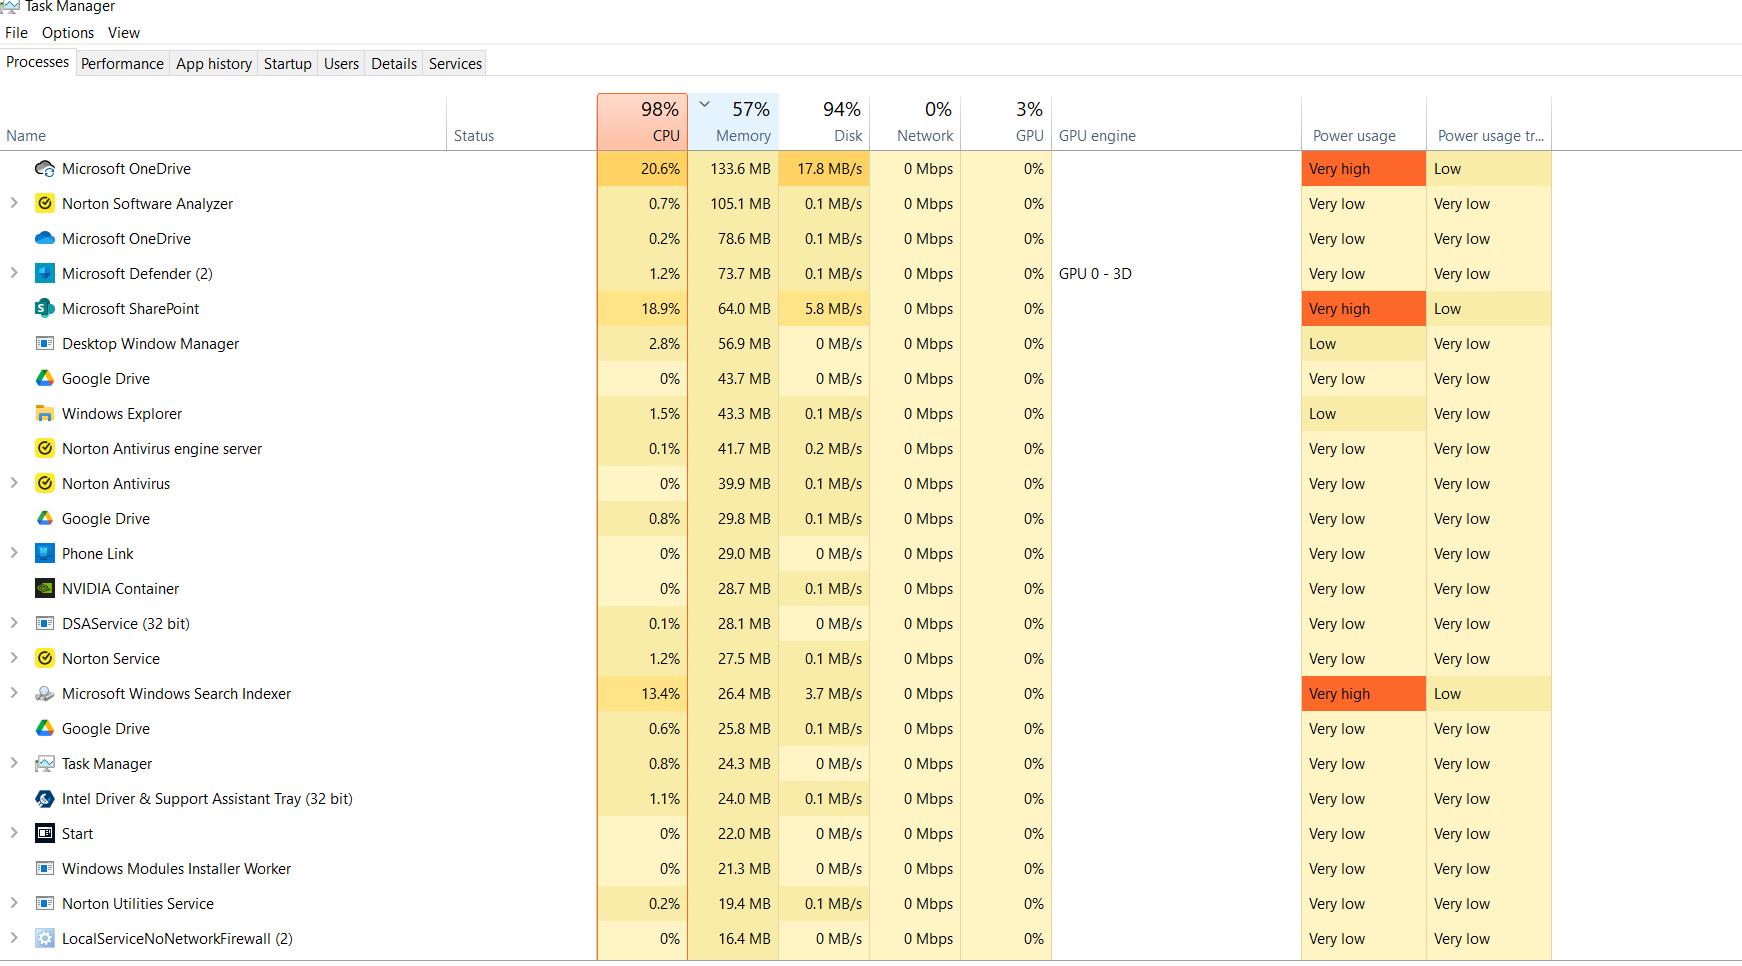1742x966 pixels.
Task: Expand the Start process group
Action: coord(14,833)
